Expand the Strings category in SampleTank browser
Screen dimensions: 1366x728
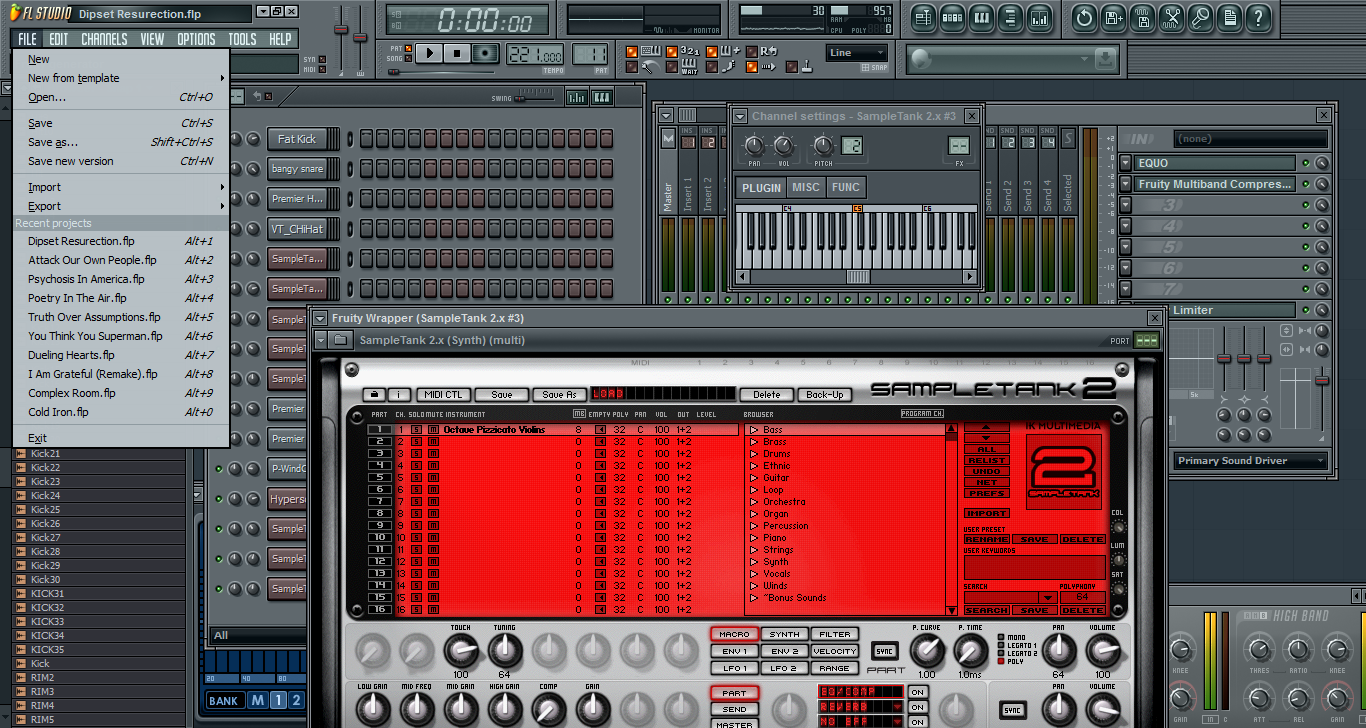754,550
